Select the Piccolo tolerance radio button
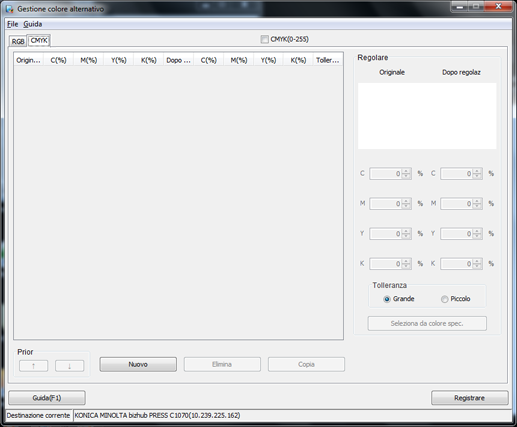Image resolution: width=517 pixels, height=427 pixels. point(444,299)
